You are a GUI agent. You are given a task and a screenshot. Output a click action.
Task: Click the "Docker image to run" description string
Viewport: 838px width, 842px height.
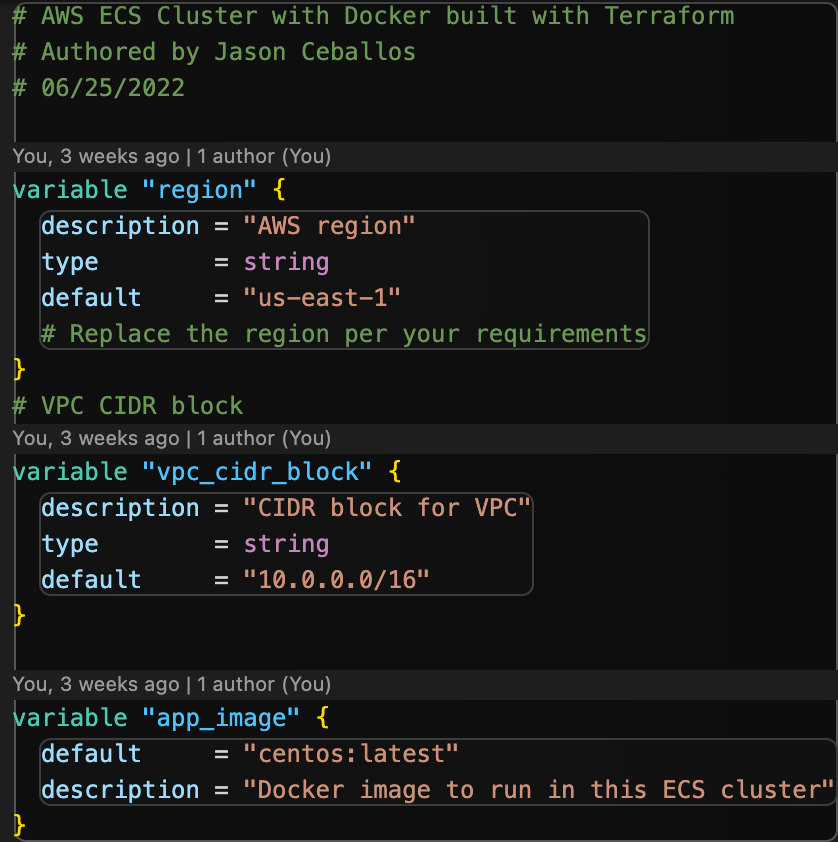pyautogui.click(x=538, y=789)
